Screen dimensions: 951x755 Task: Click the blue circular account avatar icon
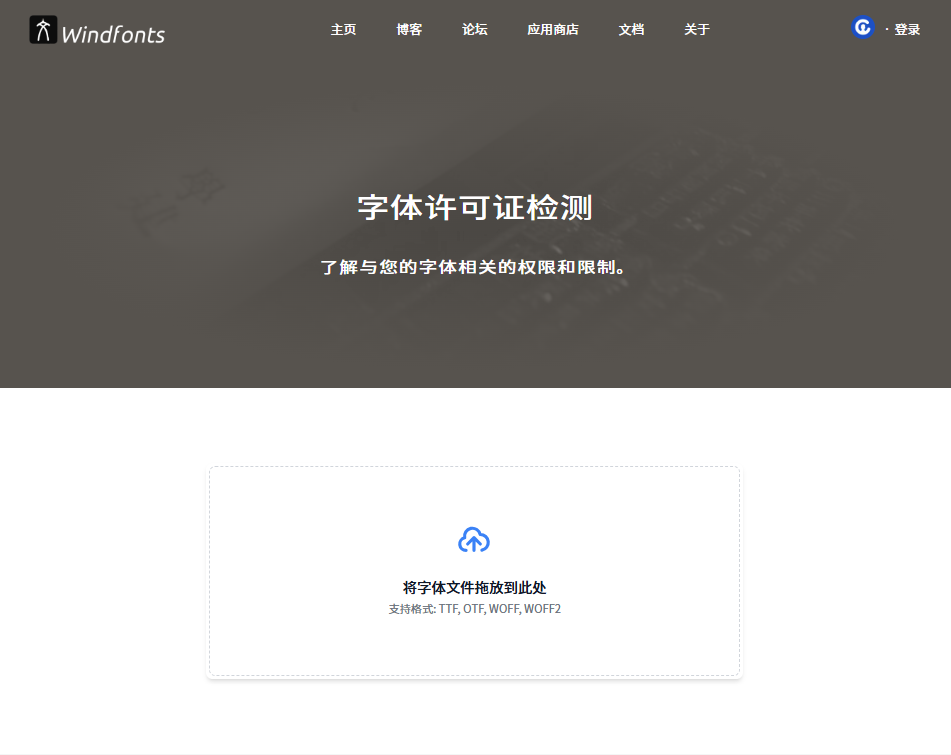click(x=862, y=28)
